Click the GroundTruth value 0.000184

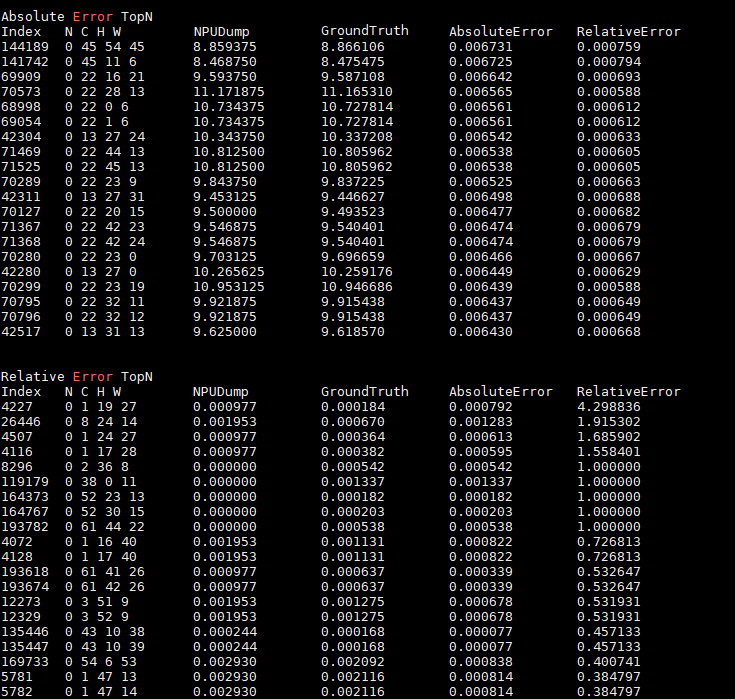353,406
